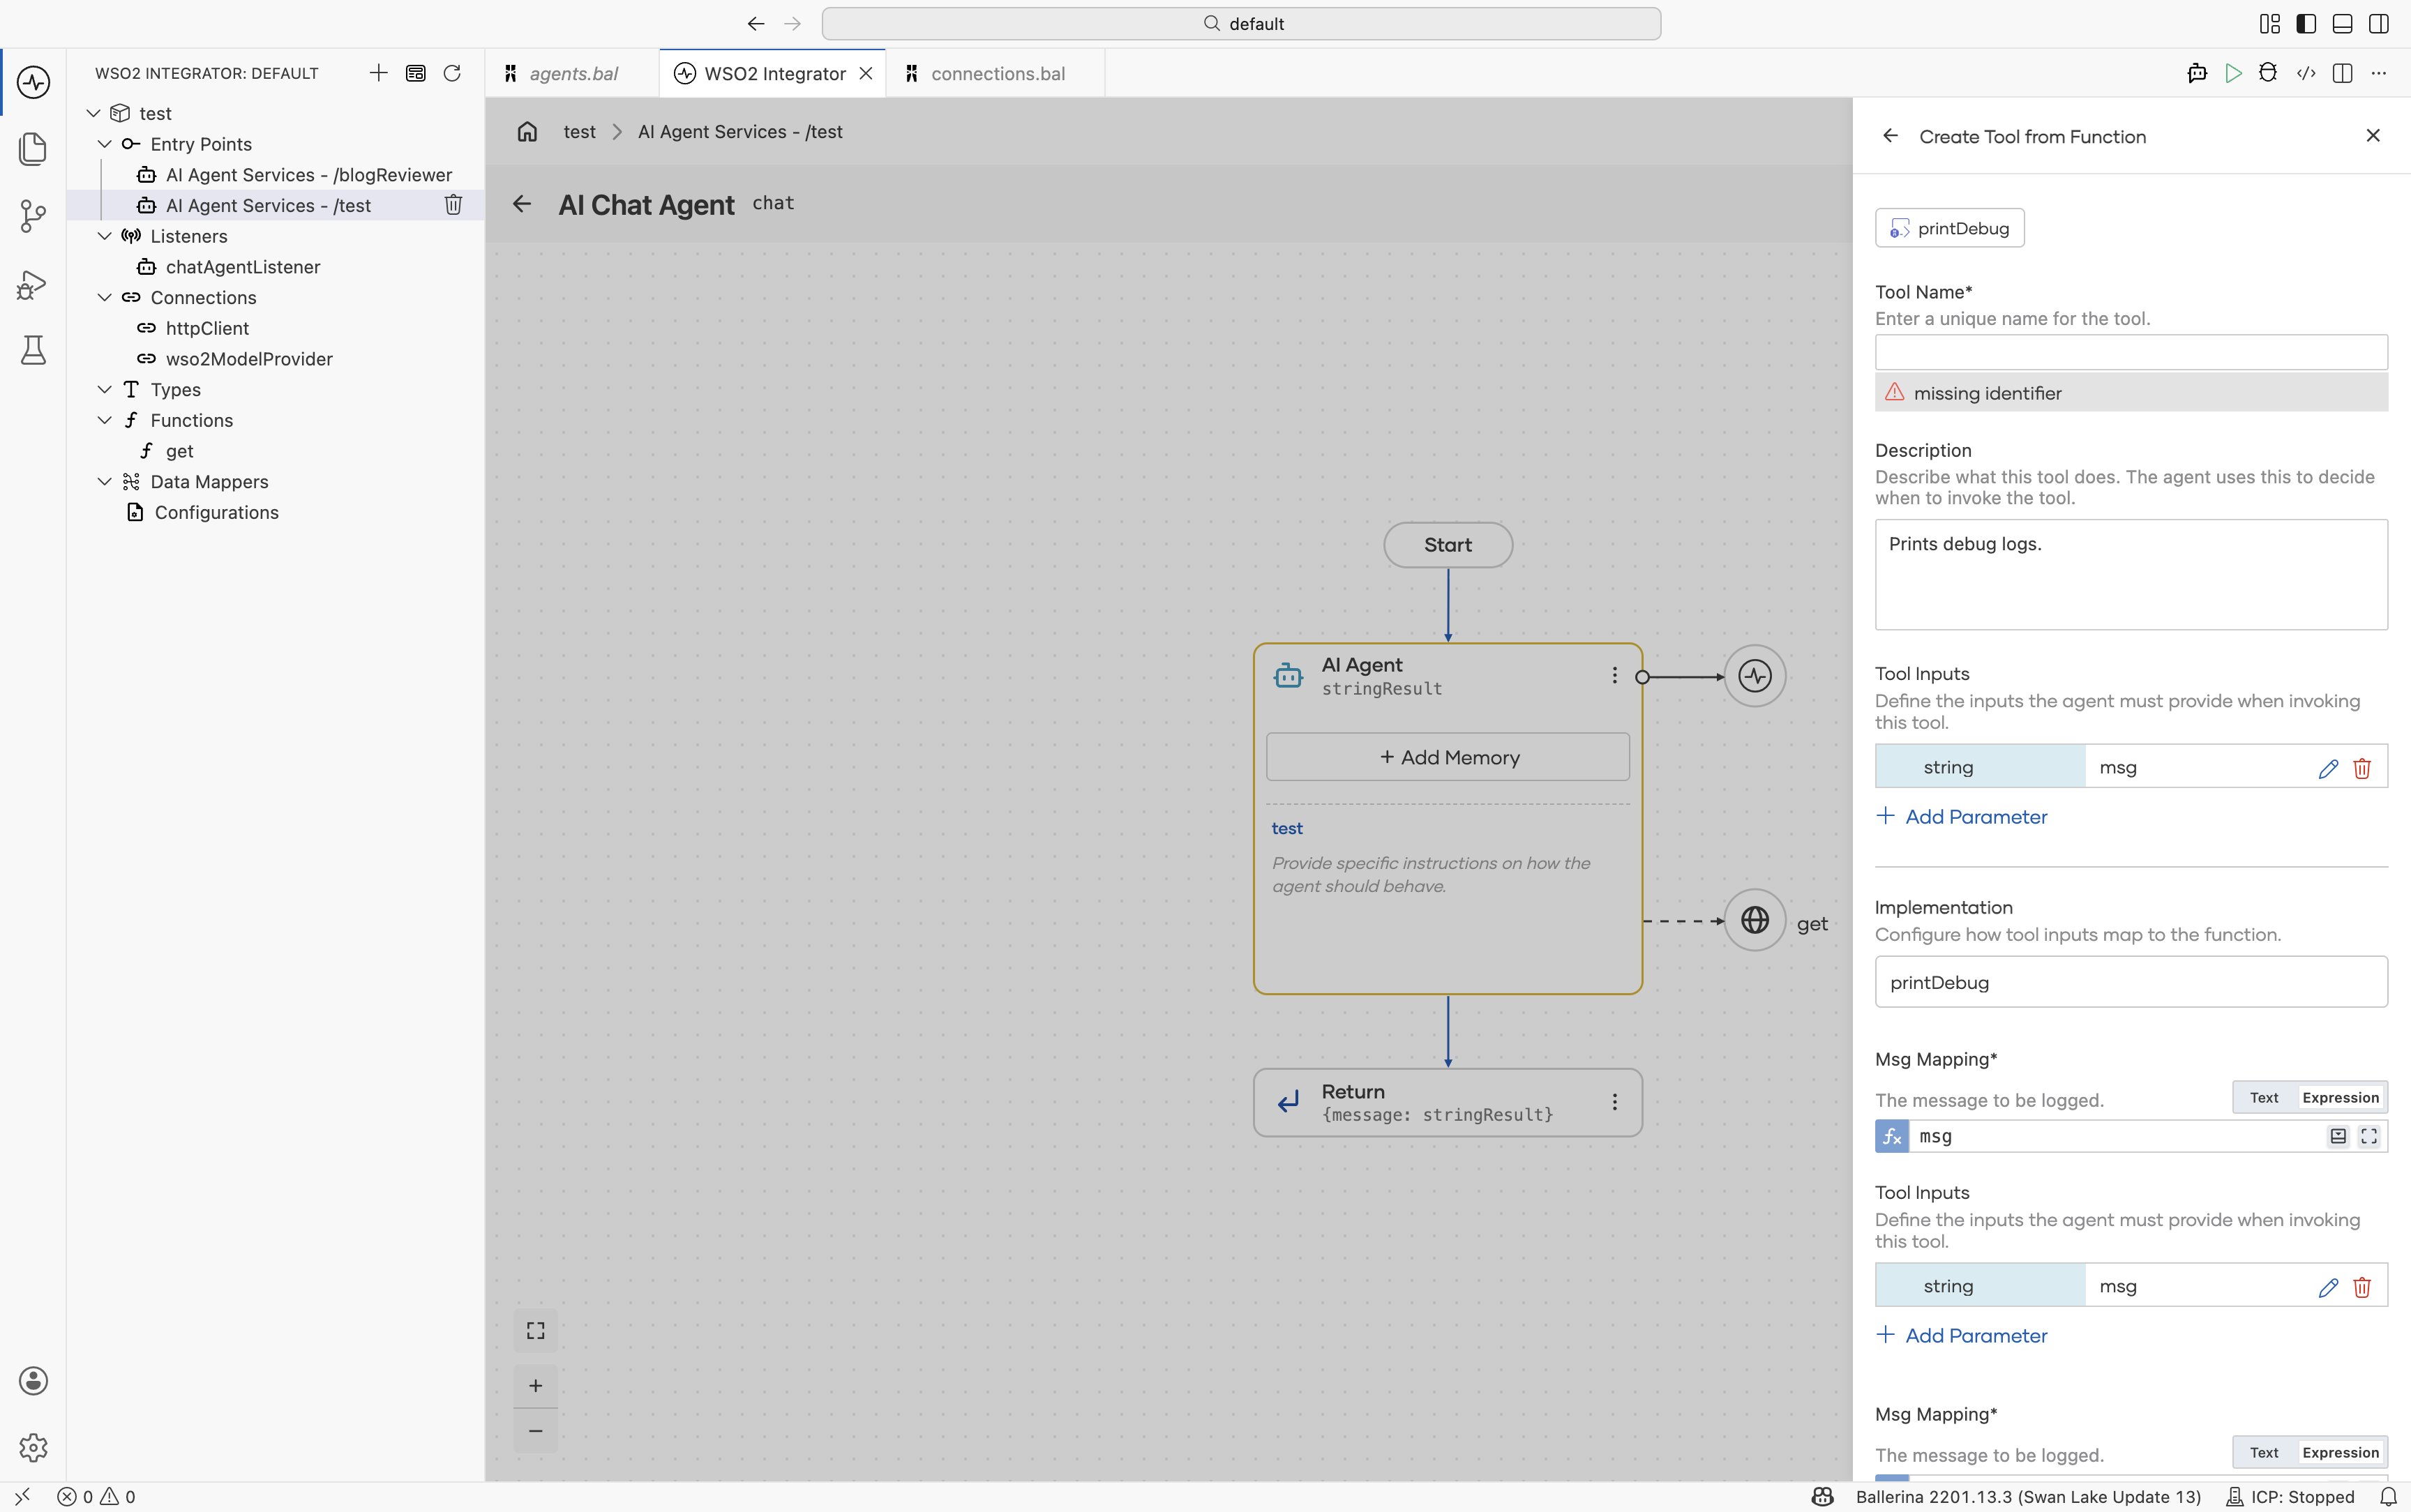Click the second Add Parameter link
Screen dimensions: 2411x1512
[1961, 1335]
